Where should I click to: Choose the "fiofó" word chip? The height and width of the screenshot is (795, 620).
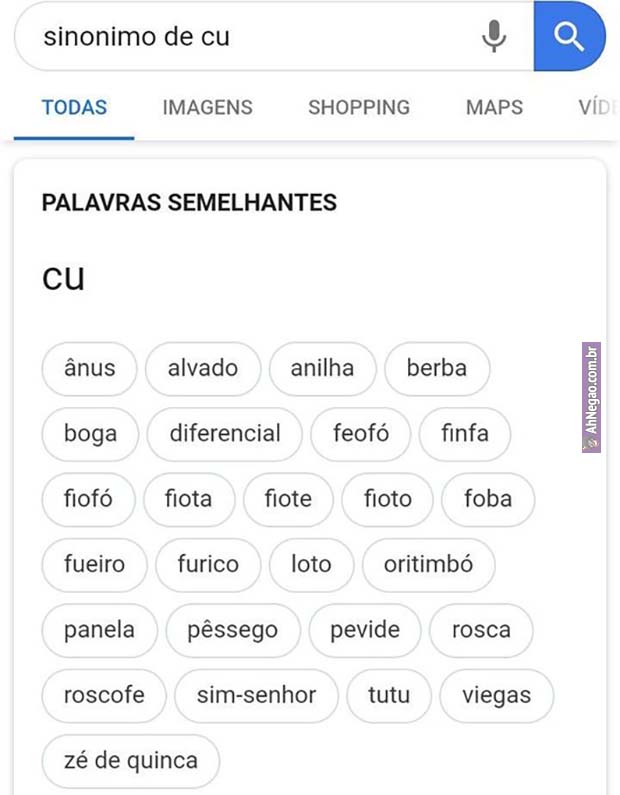88,499
